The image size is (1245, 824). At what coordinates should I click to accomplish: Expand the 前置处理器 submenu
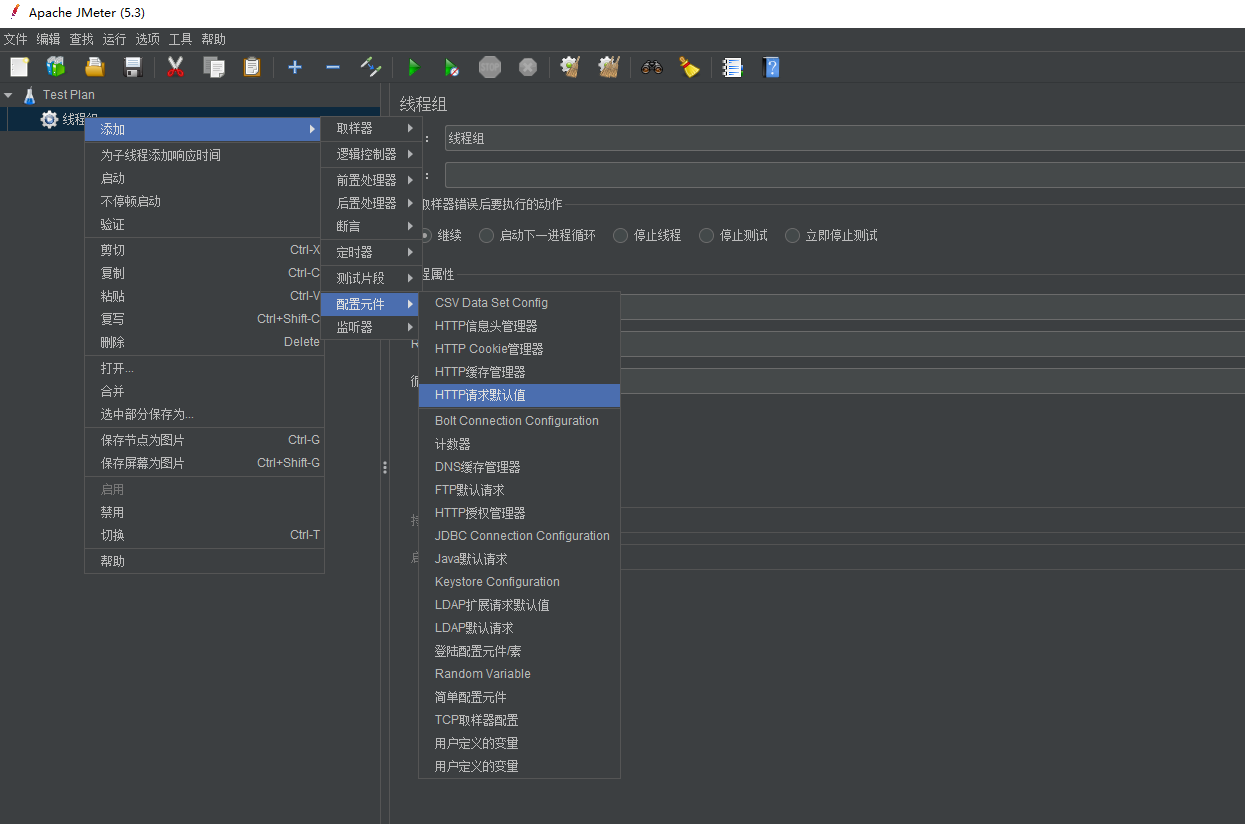click(371, 180)
